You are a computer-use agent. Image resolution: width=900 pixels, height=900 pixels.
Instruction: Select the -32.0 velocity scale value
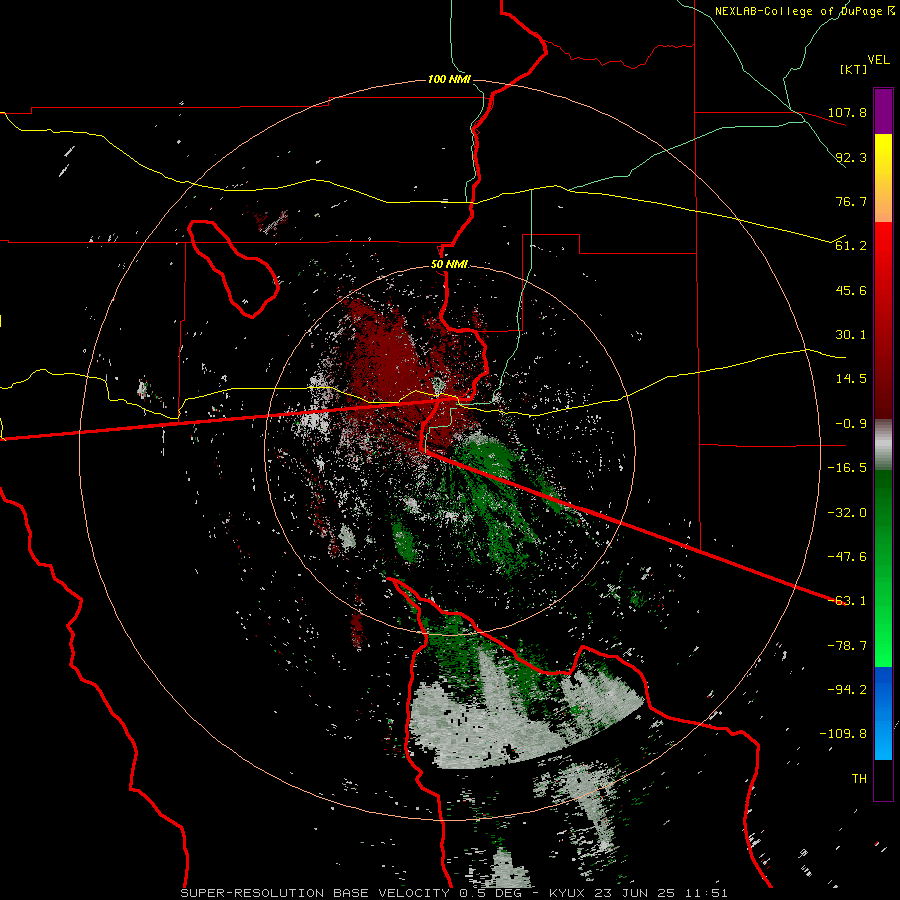(x=847, y=513)
